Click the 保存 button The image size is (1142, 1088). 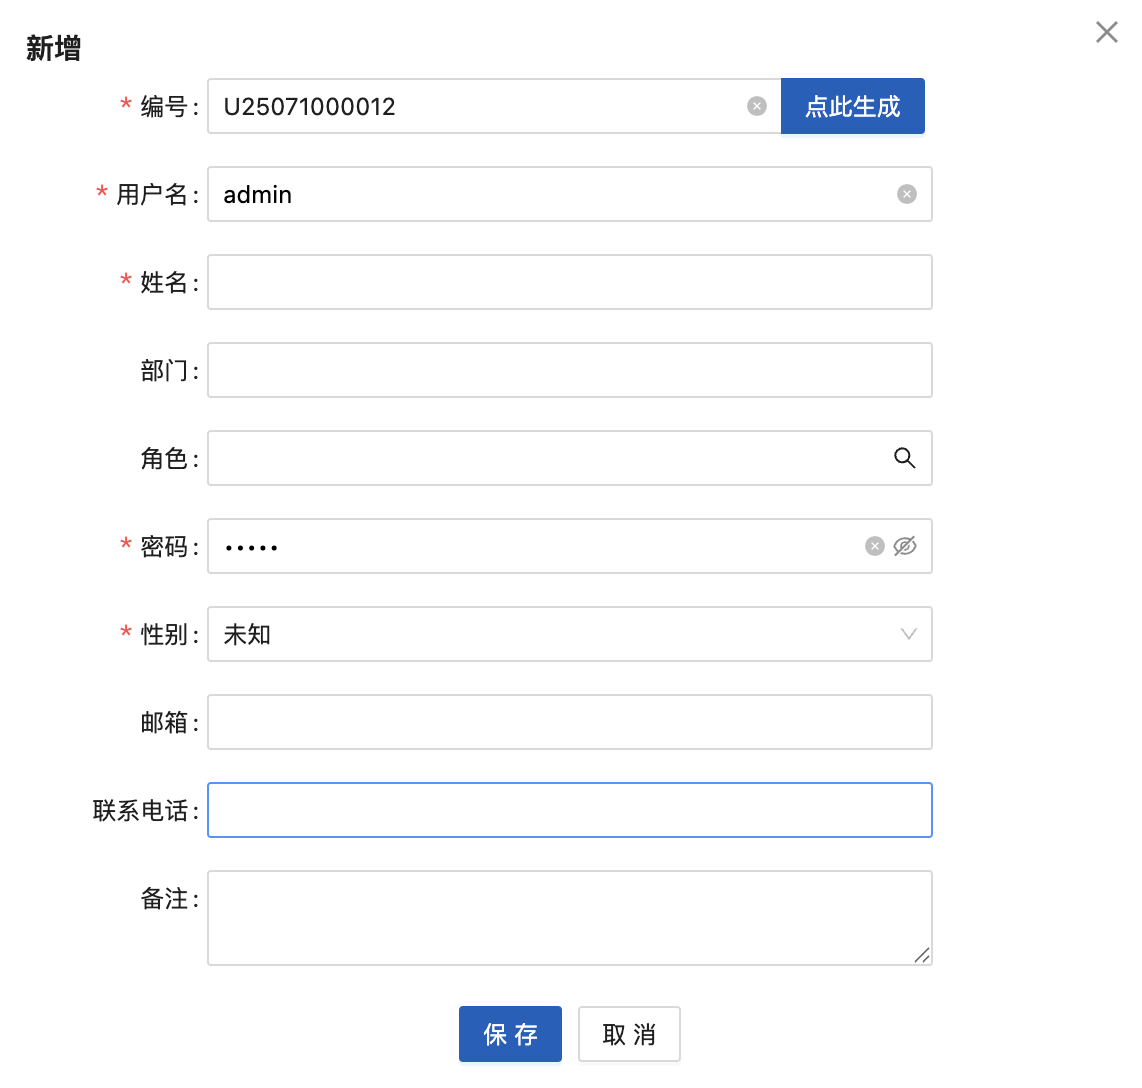tap(510, 1034)
